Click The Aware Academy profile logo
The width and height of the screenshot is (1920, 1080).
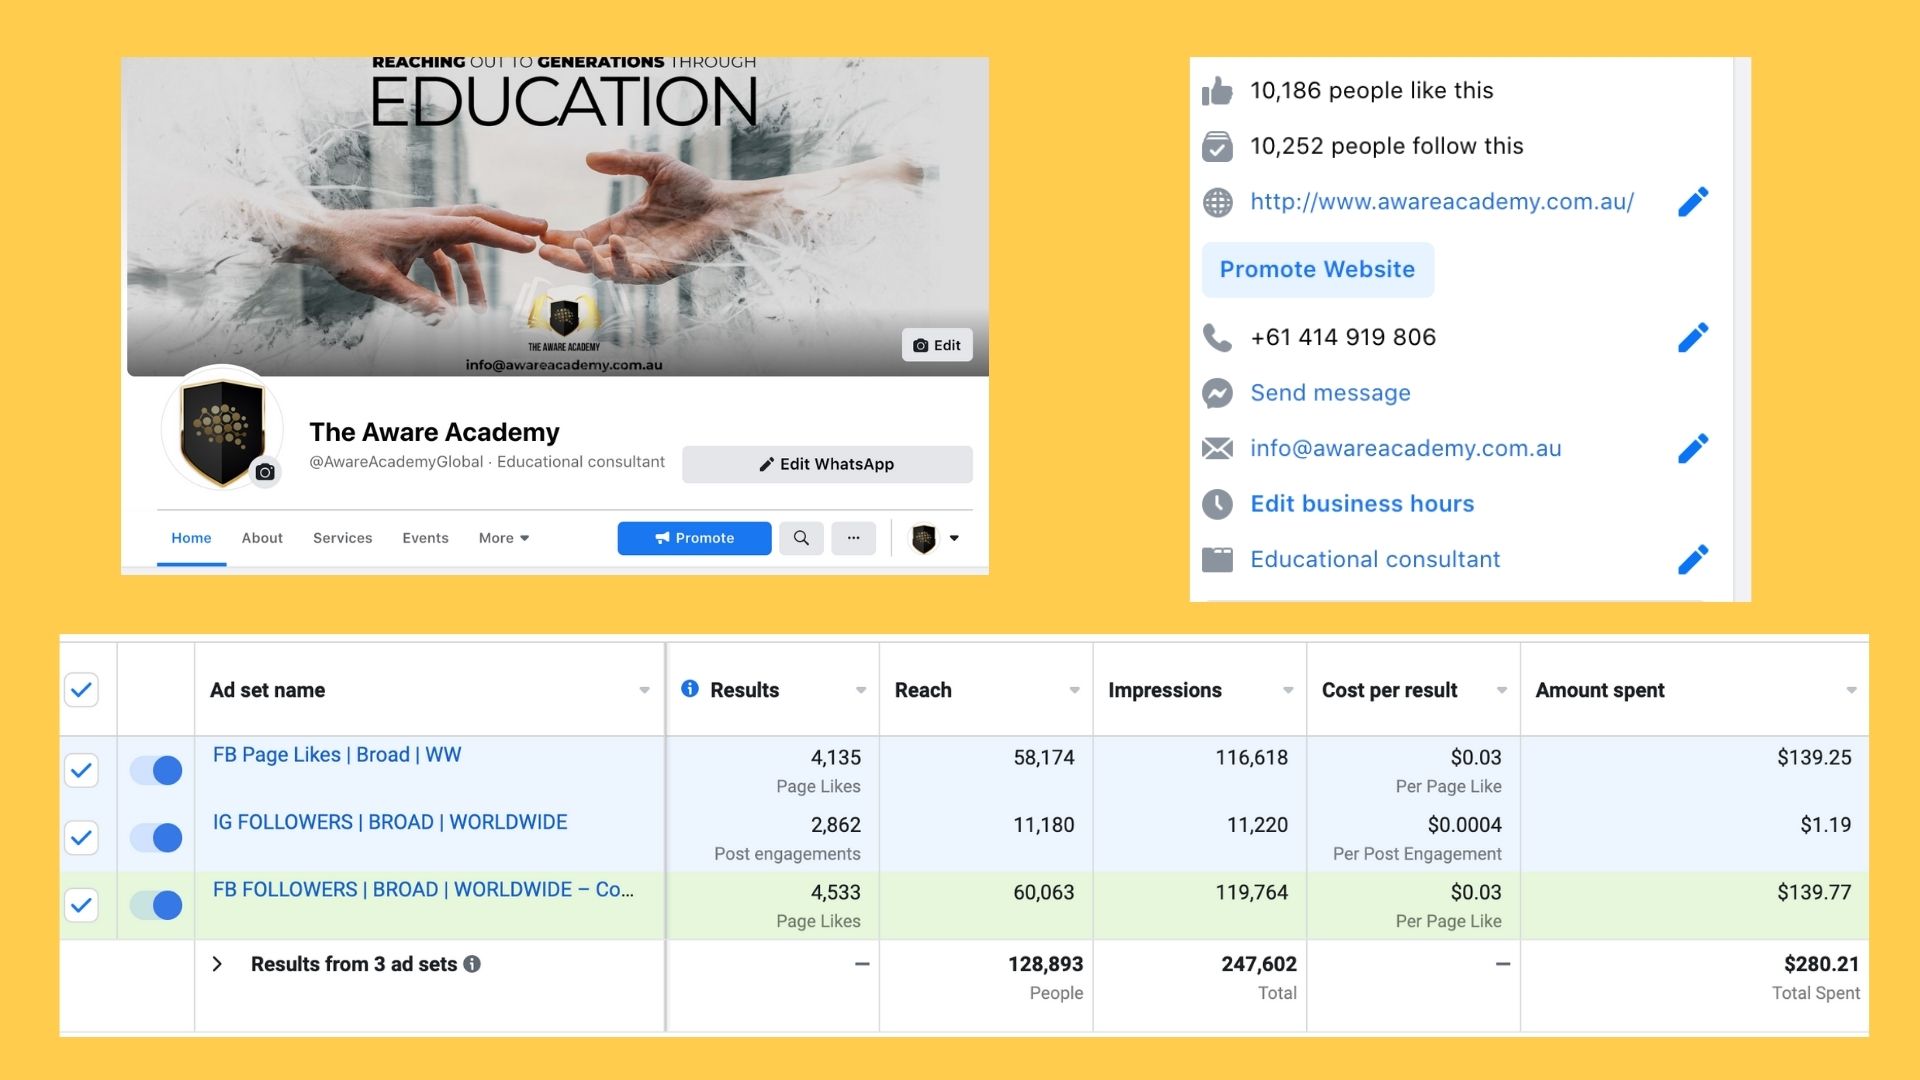tap(222, 428)
